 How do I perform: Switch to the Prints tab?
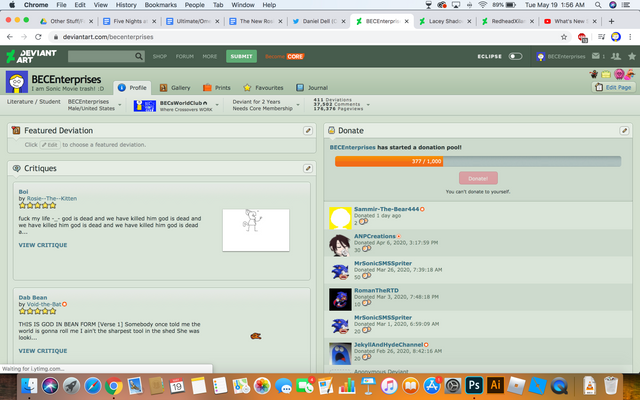[x=217, y=88]
